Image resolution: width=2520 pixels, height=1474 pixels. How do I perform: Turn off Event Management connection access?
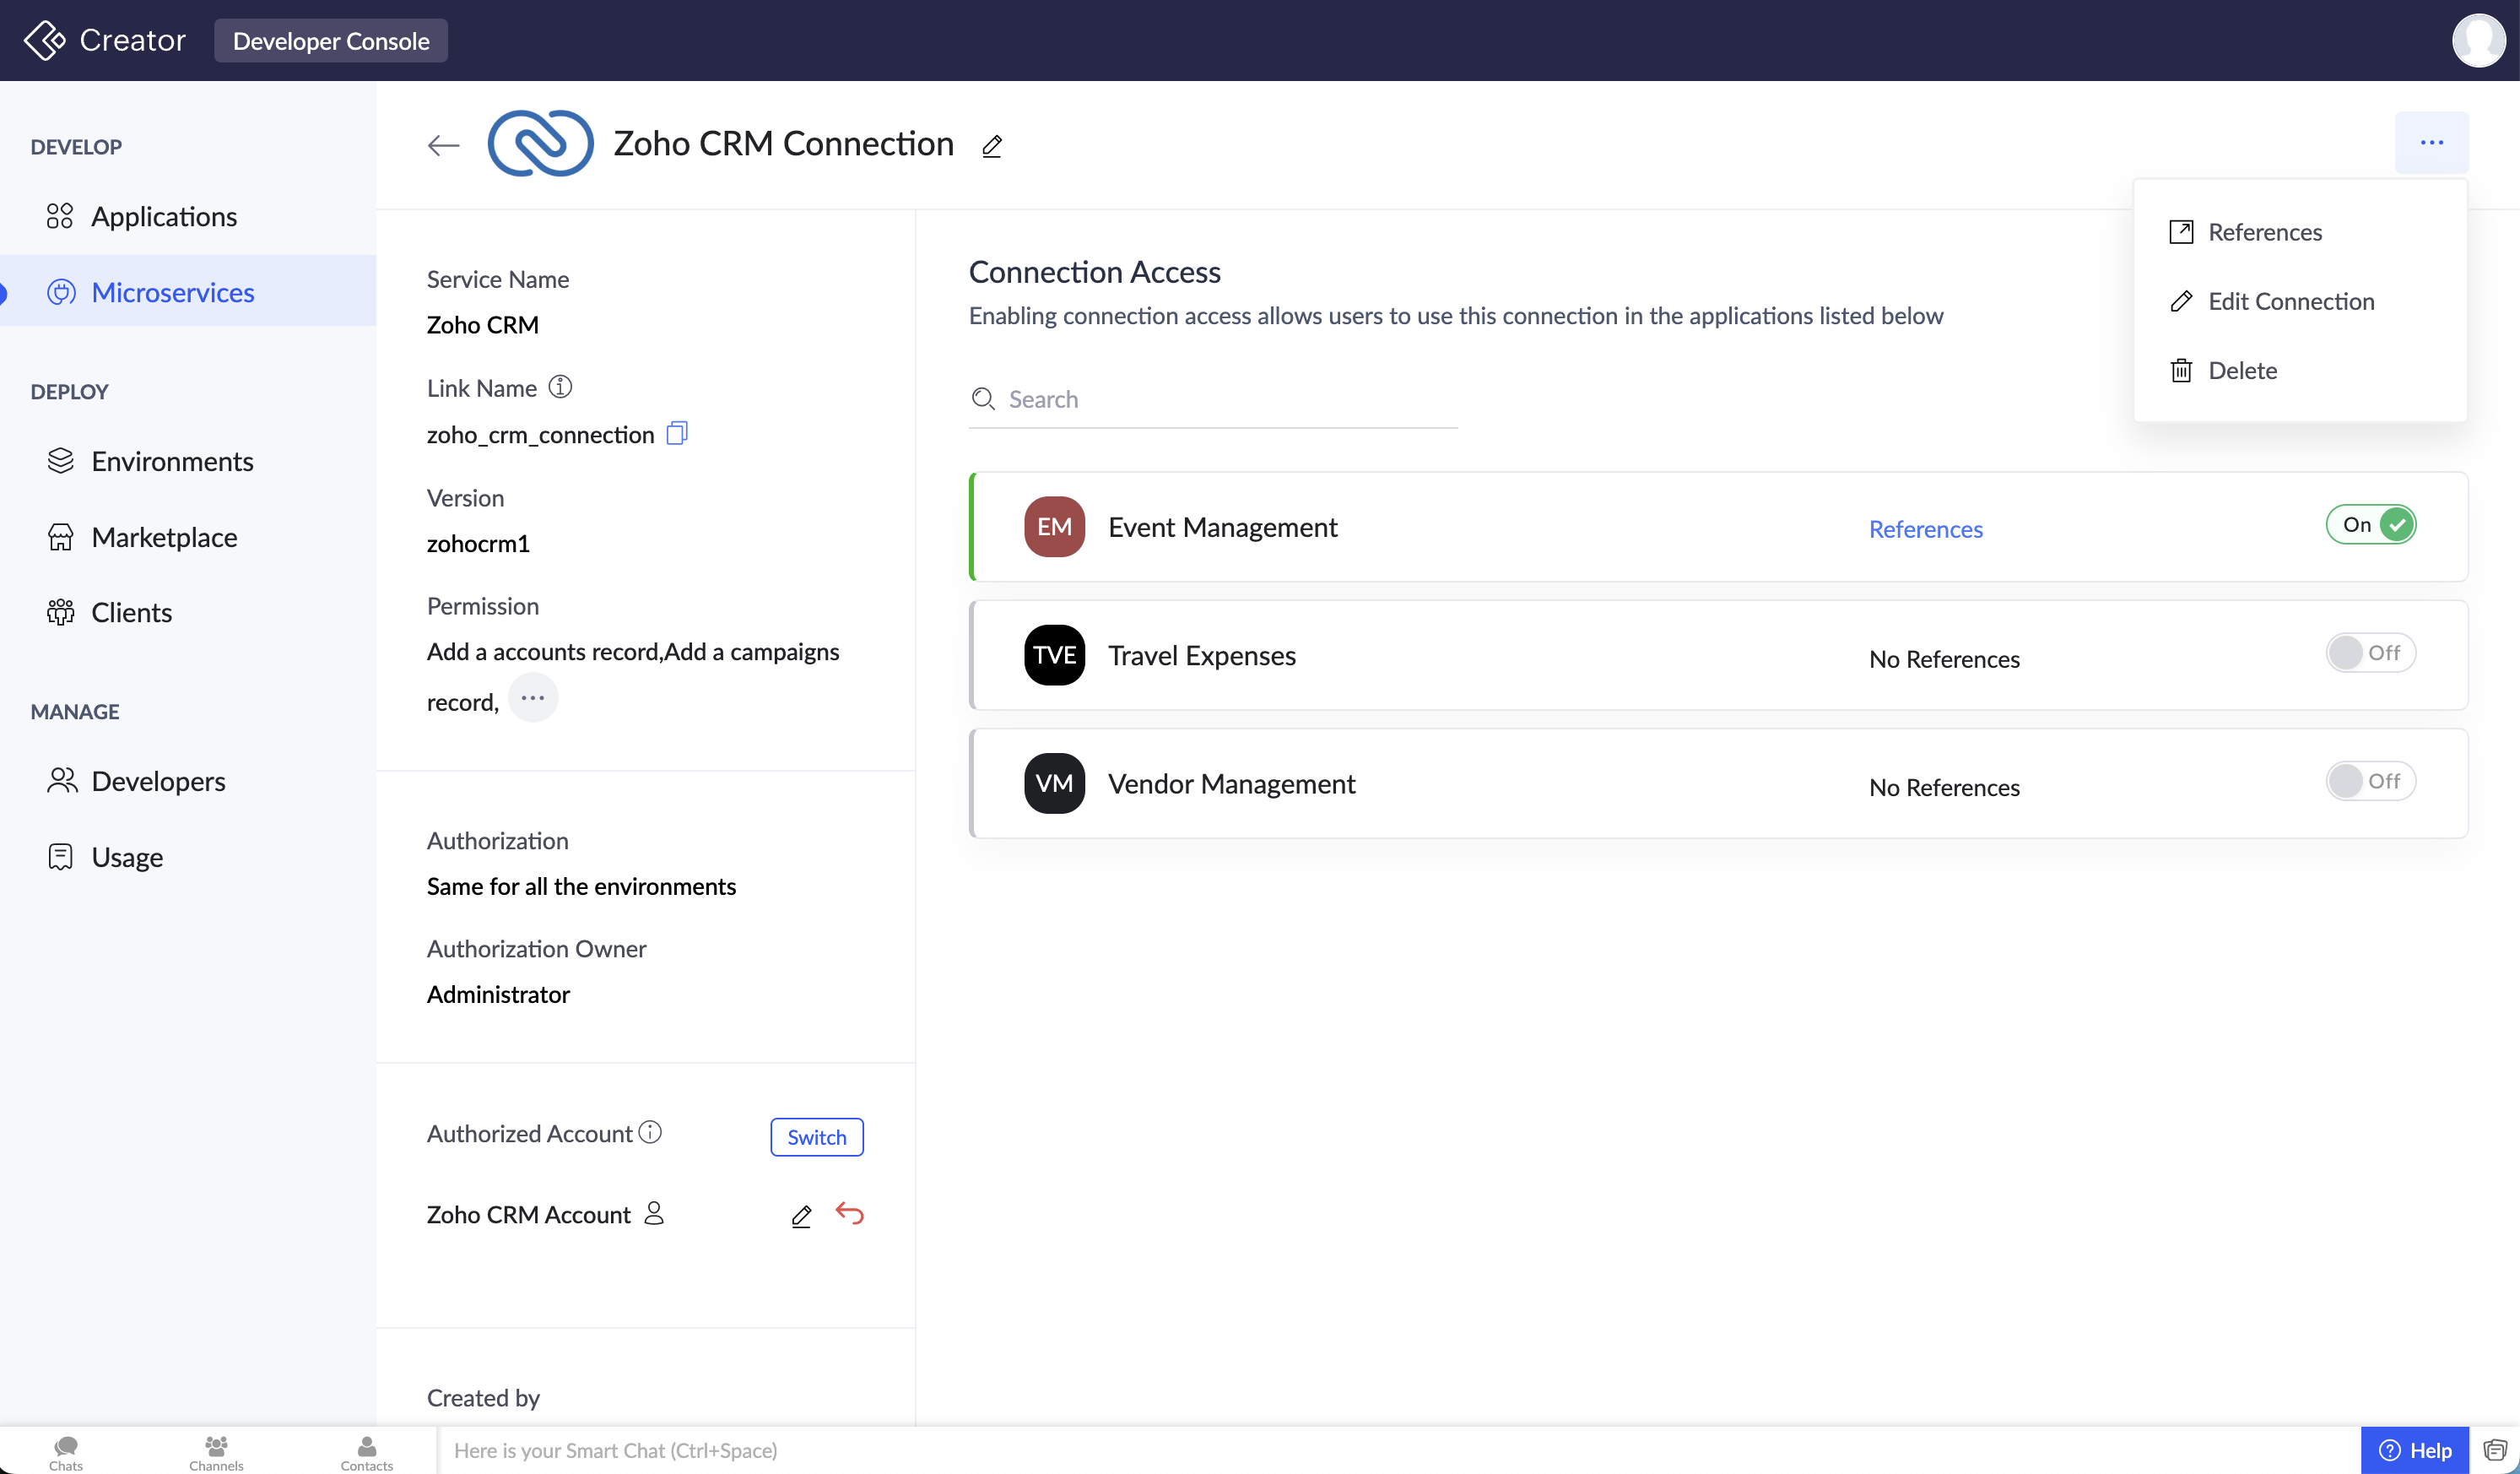coord(2370,525)
